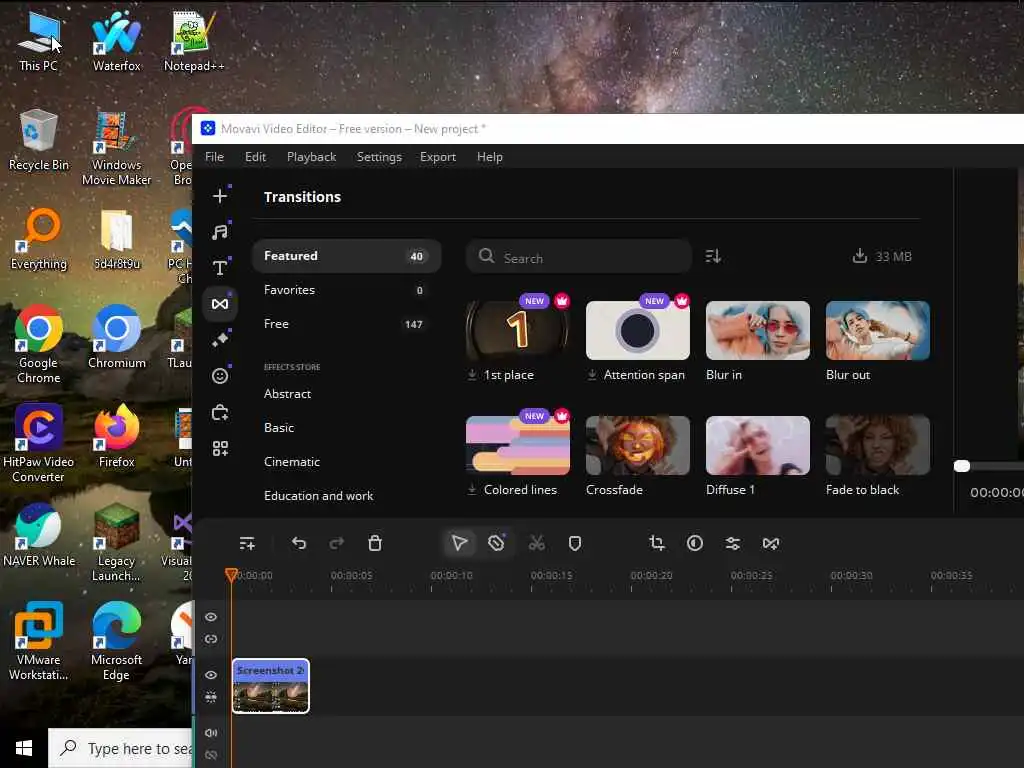Toggle visibility of upper video track

tap(211, 617)
